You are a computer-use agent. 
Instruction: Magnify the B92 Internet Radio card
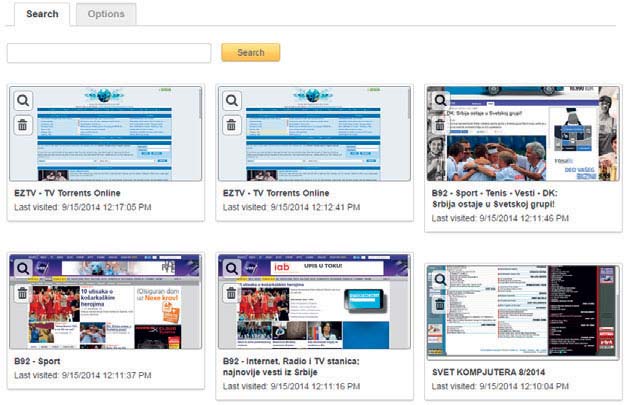click(x=232, y=268)
